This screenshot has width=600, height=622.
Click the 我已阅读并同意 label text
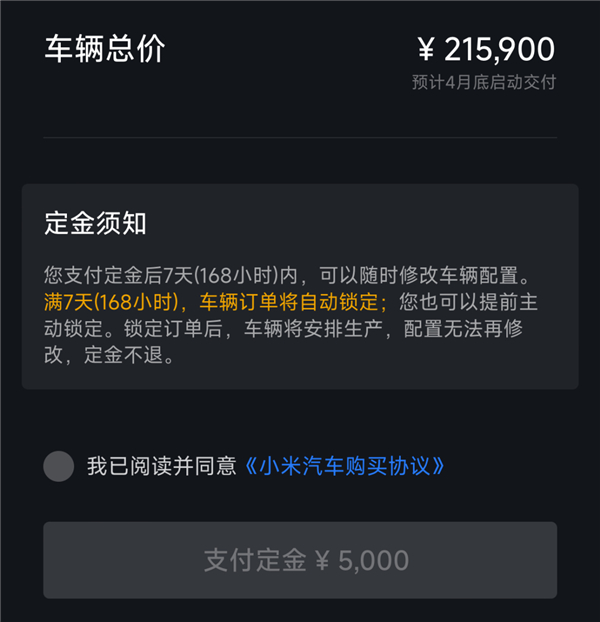162,466
